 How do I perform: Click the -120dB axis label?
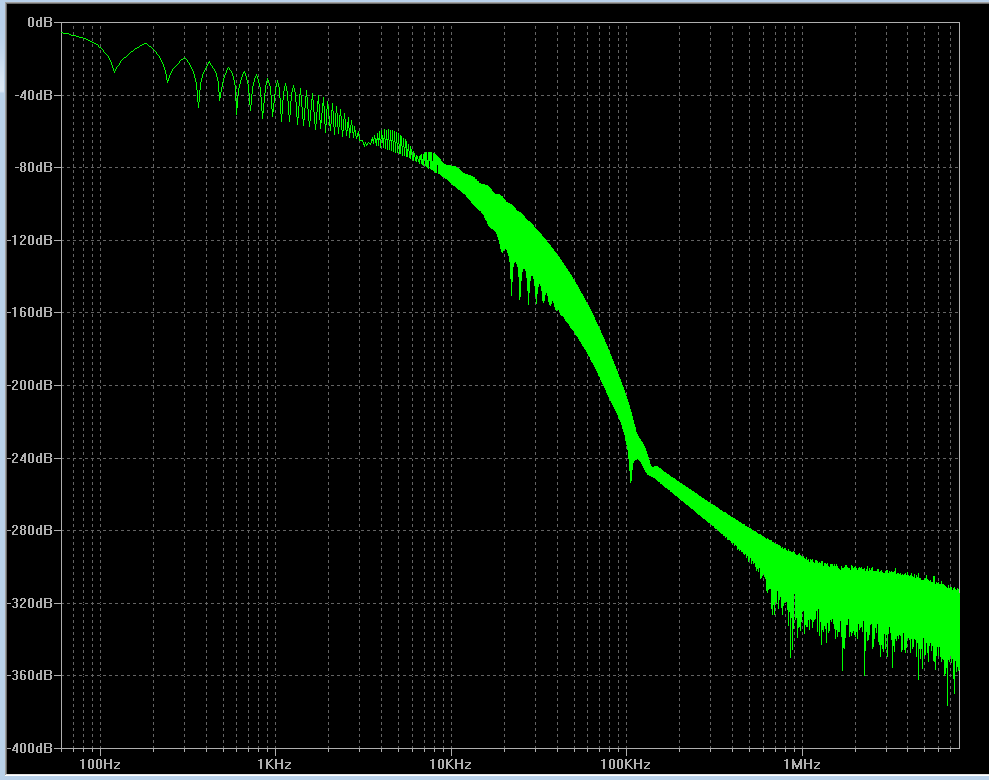coord(30,240)
